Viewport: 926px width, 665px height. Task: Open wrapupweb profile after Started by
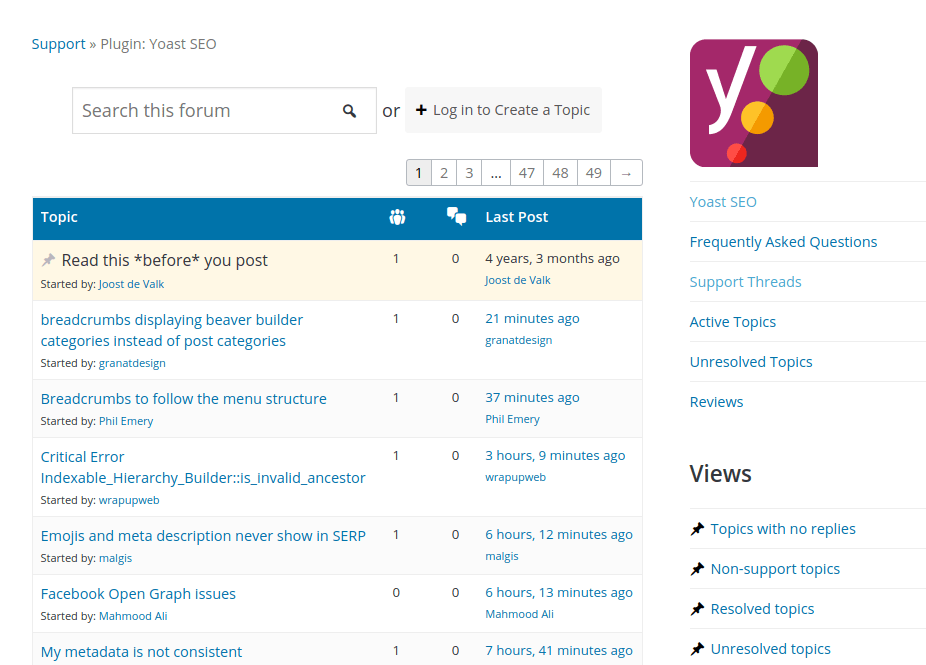point(129,500)
